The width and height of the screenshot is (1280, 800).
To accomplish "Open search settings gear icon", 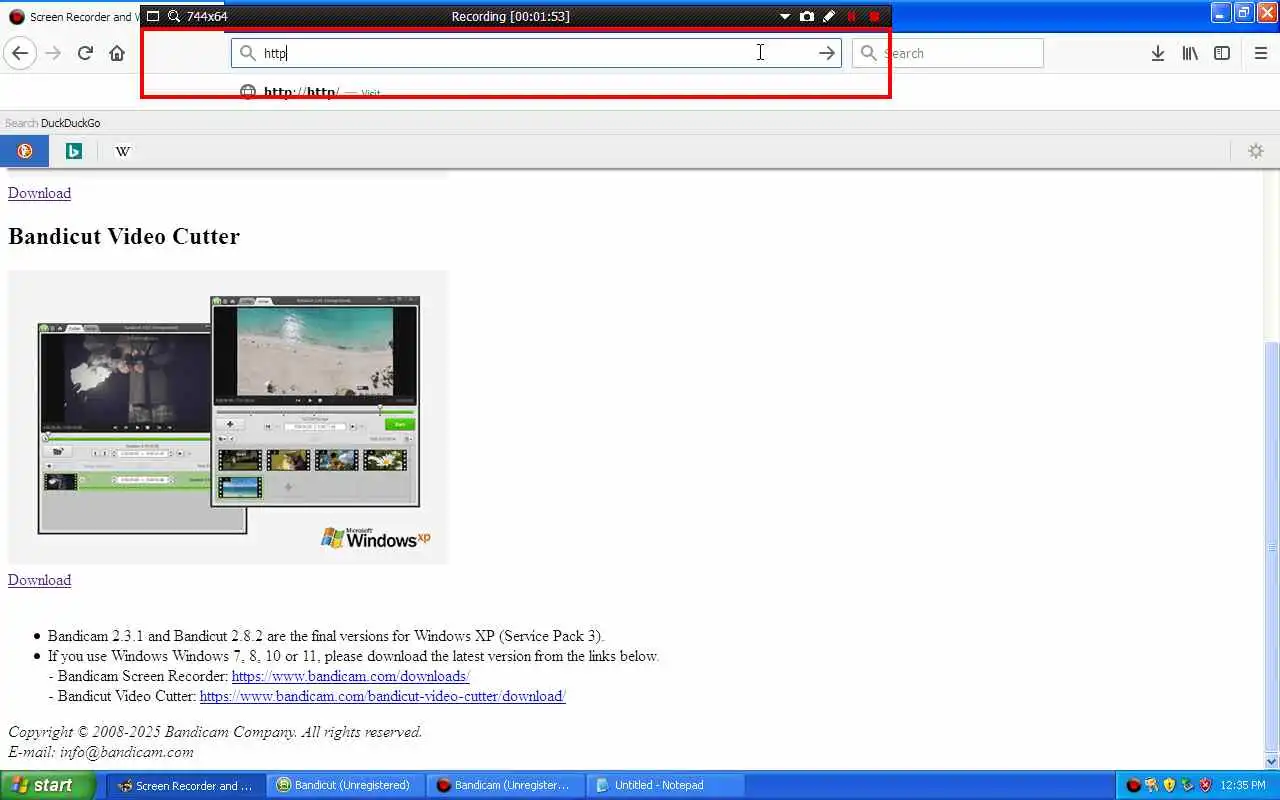I will coord(1256,151).
